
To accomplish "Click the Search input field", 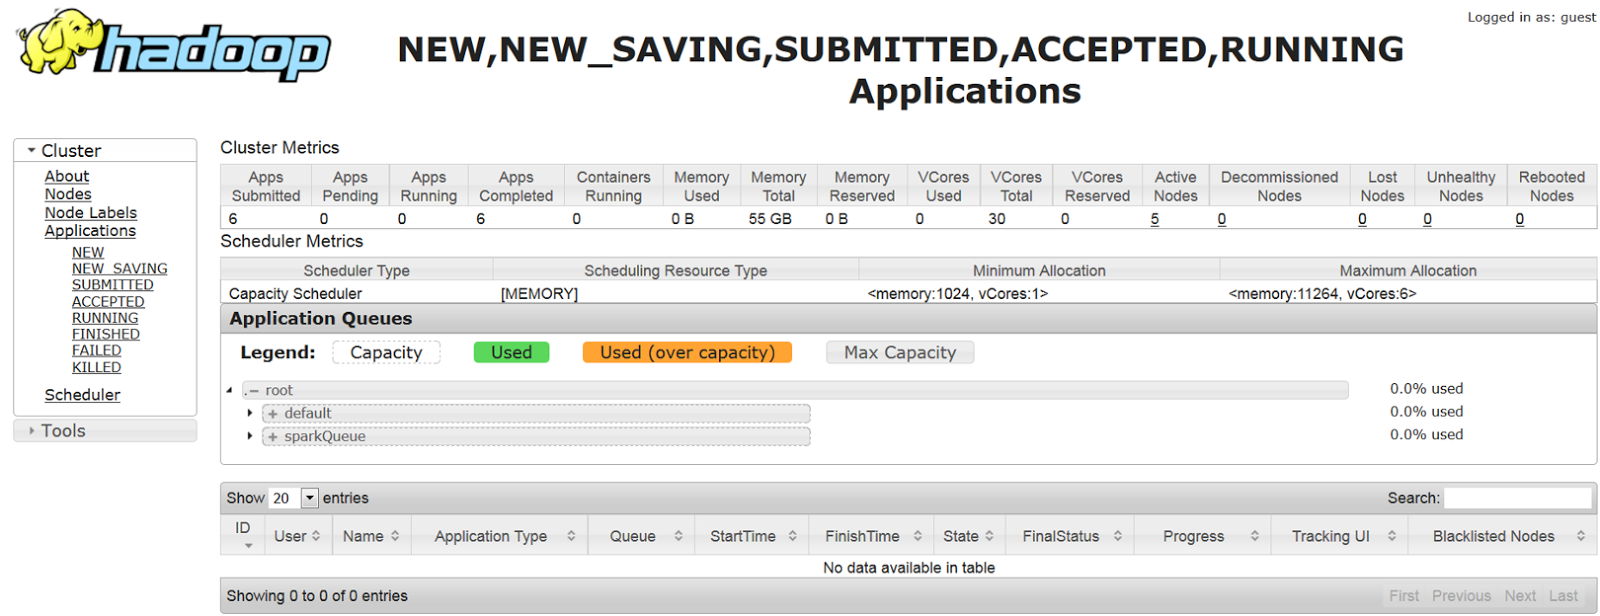I will 1518,498.
